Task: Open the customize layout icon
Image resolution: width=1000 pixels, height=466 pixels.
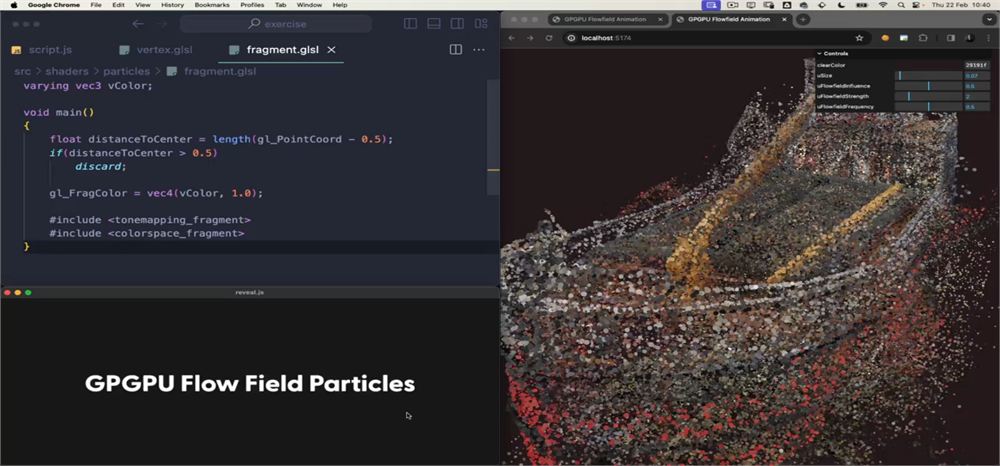Action: pos(481,24)
